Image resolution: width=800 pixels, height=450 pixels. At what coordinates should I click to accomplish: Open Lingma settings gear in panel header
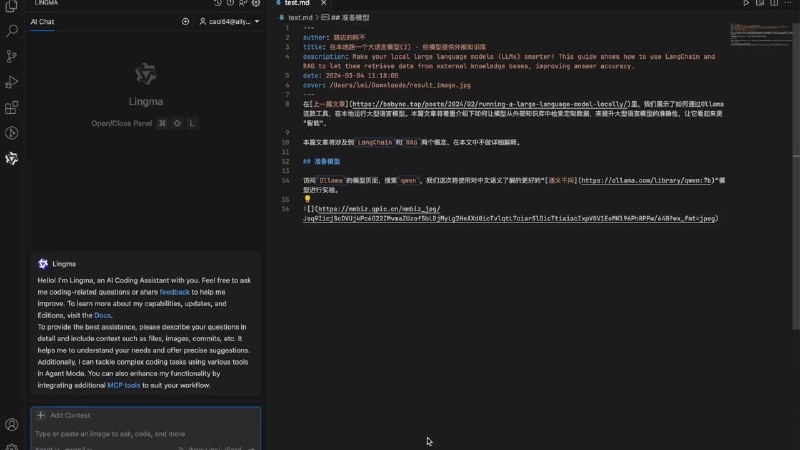click(256, 4)
